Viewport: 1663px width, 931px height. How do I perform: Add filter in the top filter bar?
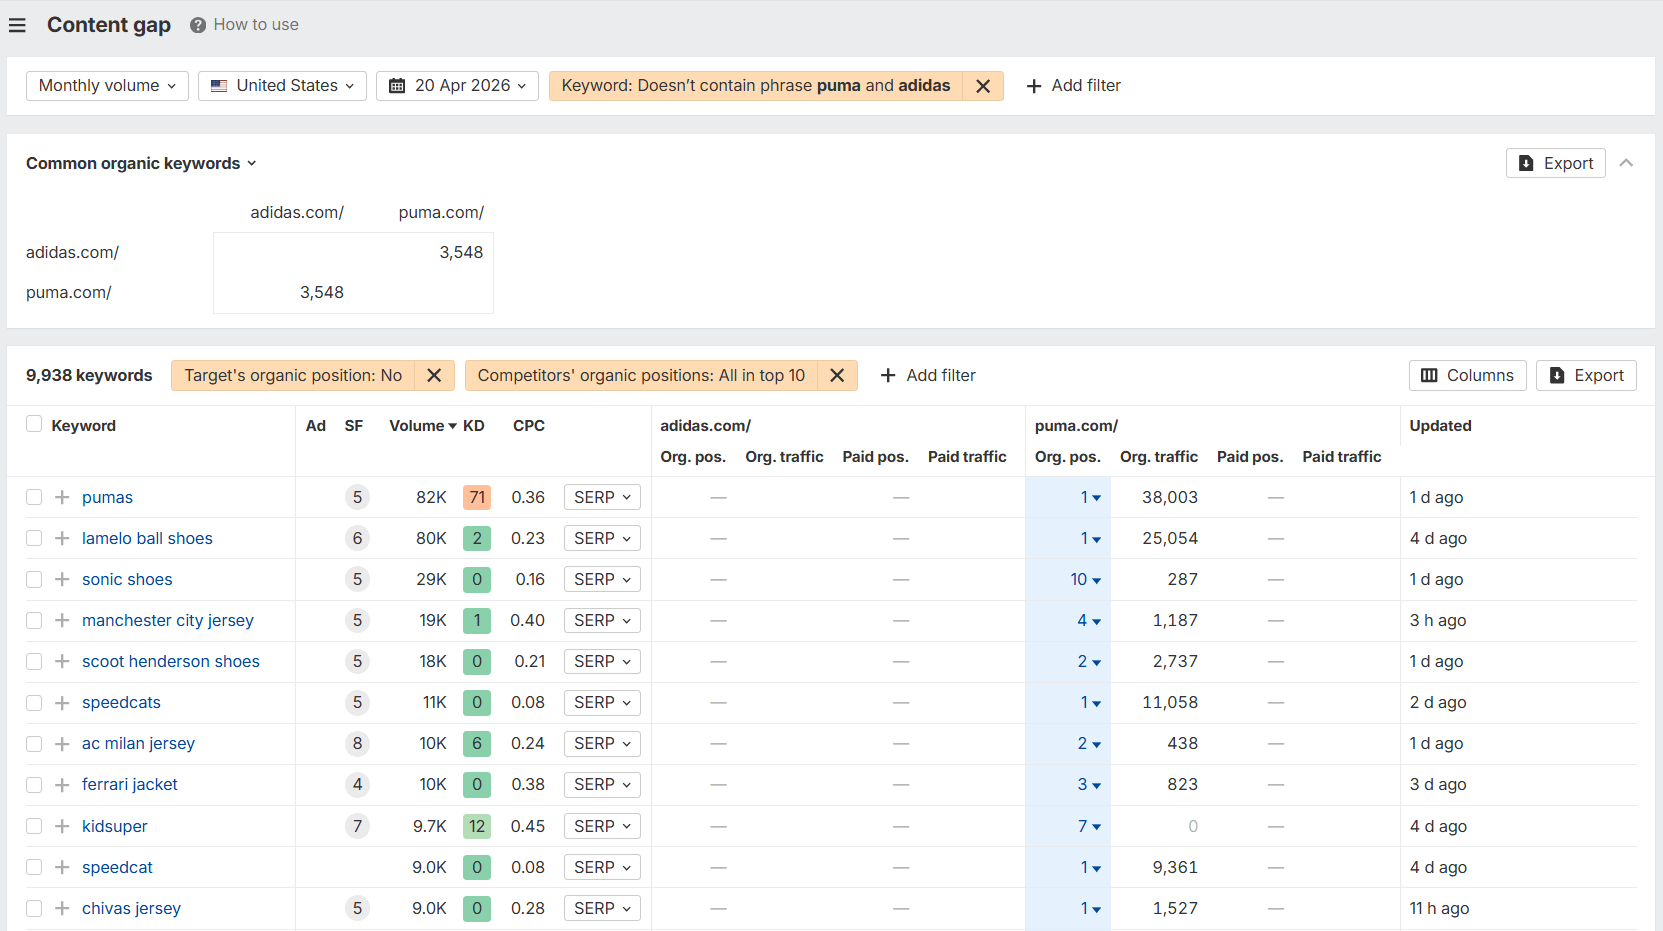[x=1074, y=86]
